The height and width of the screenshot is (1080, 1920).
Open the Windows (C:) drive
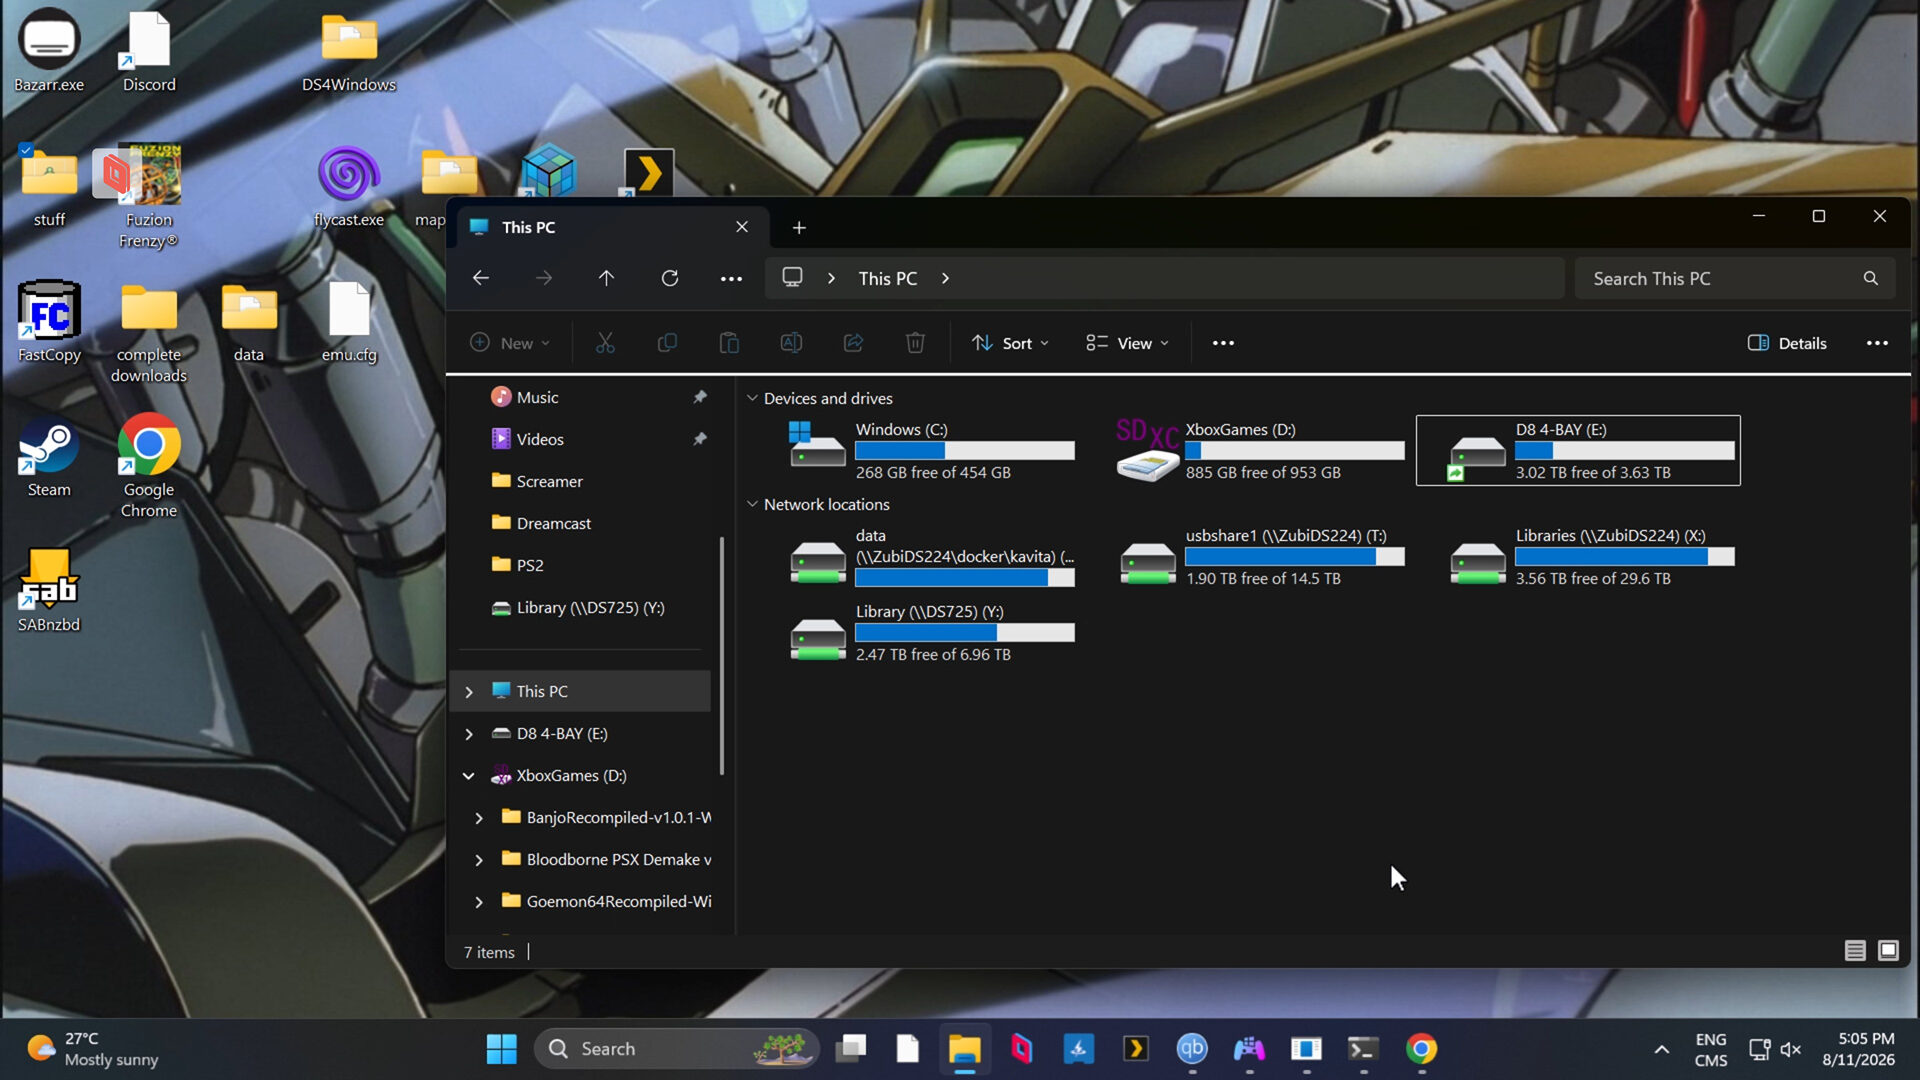(x=931, y=451)
